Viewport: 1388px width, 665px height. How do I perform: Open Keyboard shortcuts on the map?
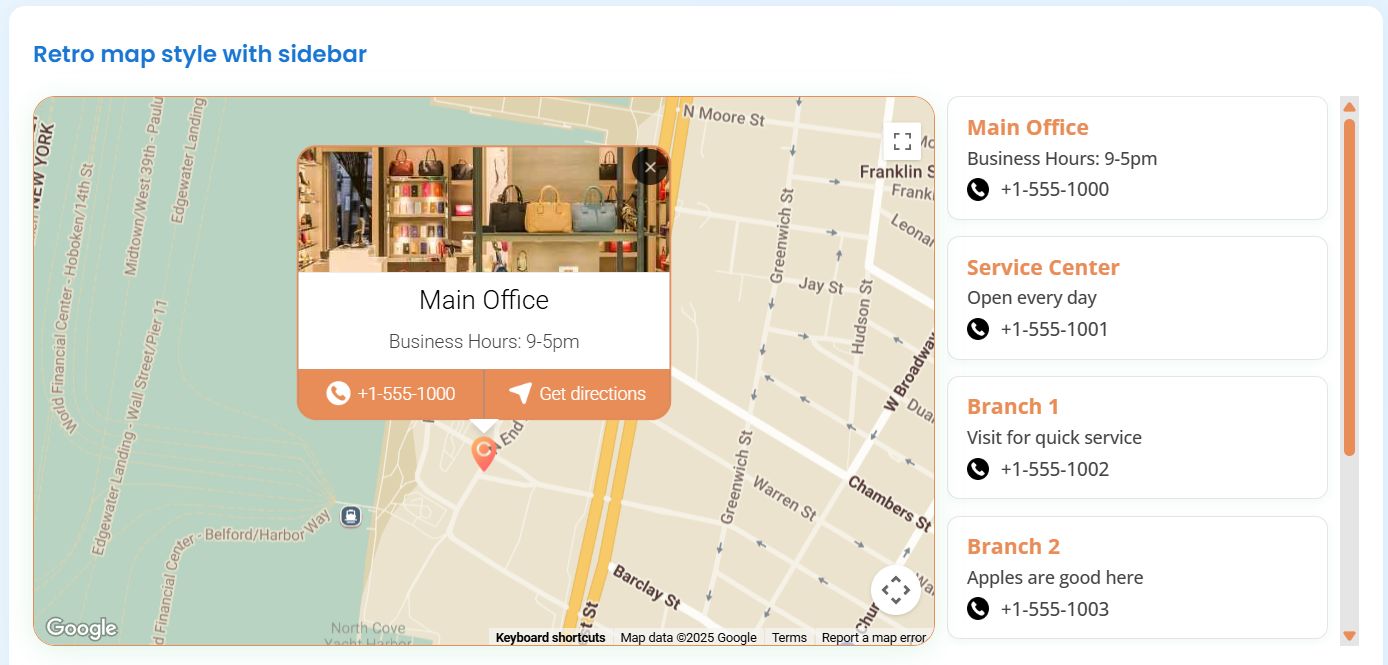click(550, 638)
